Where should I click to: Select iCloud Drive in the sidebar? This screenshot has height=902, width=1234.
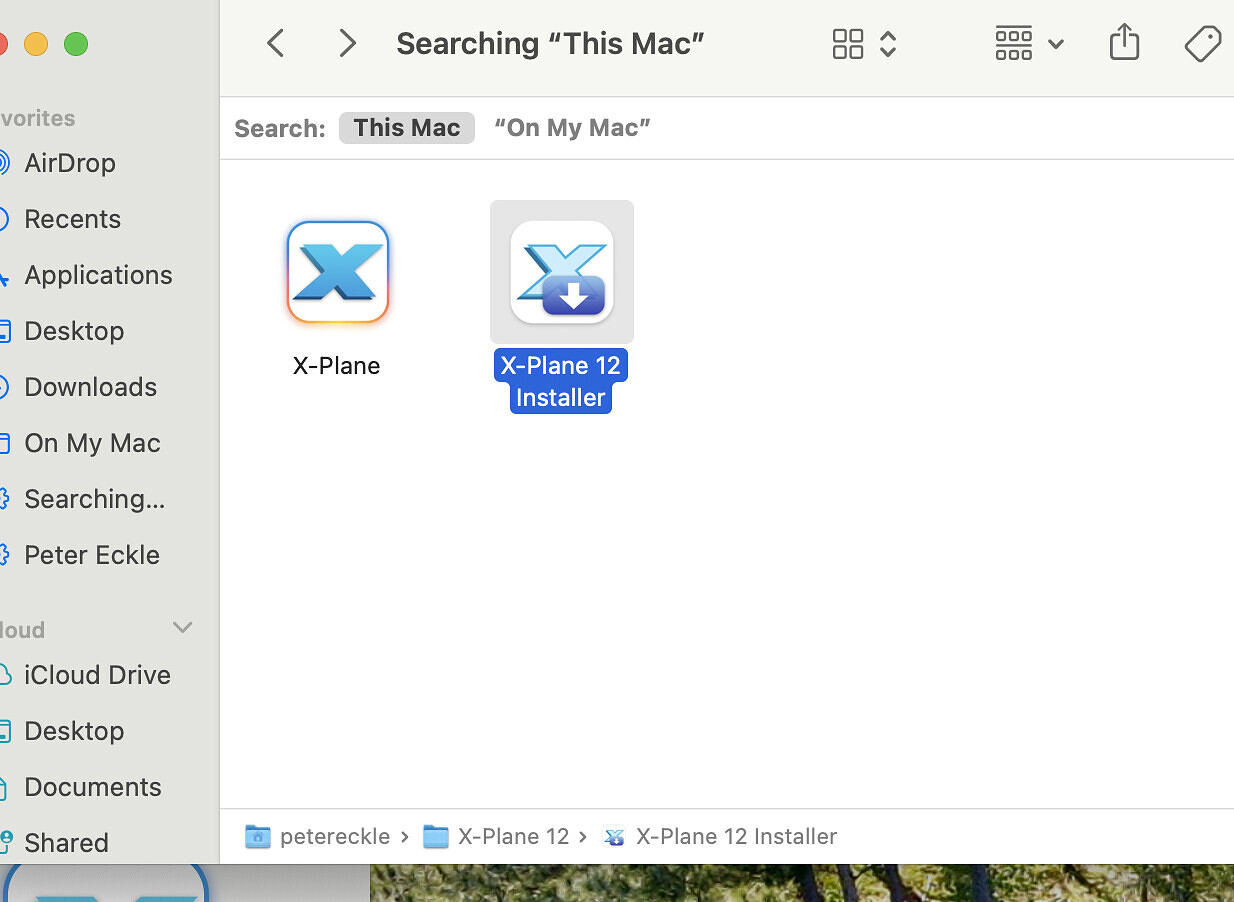point(97,675)
